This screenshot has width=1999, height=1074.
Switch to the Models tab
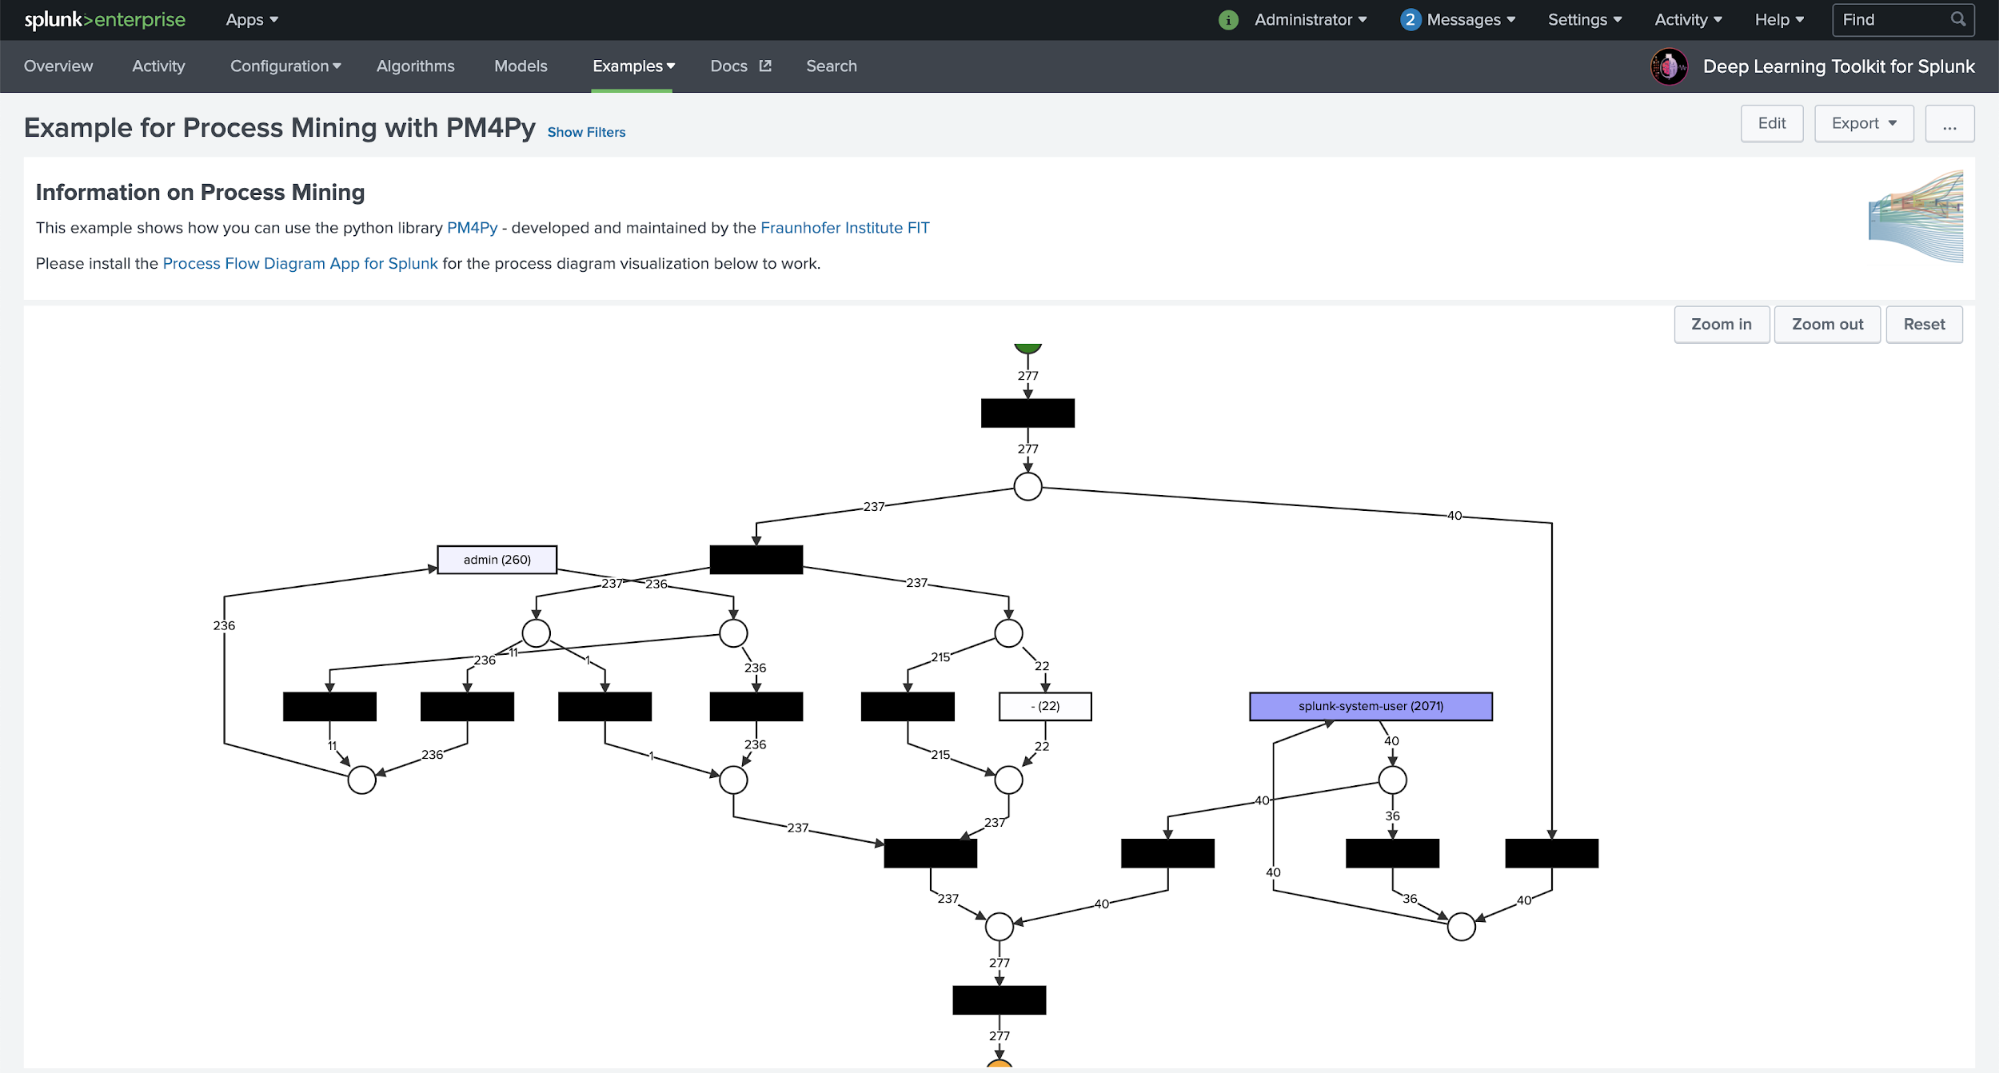[521, 66]
